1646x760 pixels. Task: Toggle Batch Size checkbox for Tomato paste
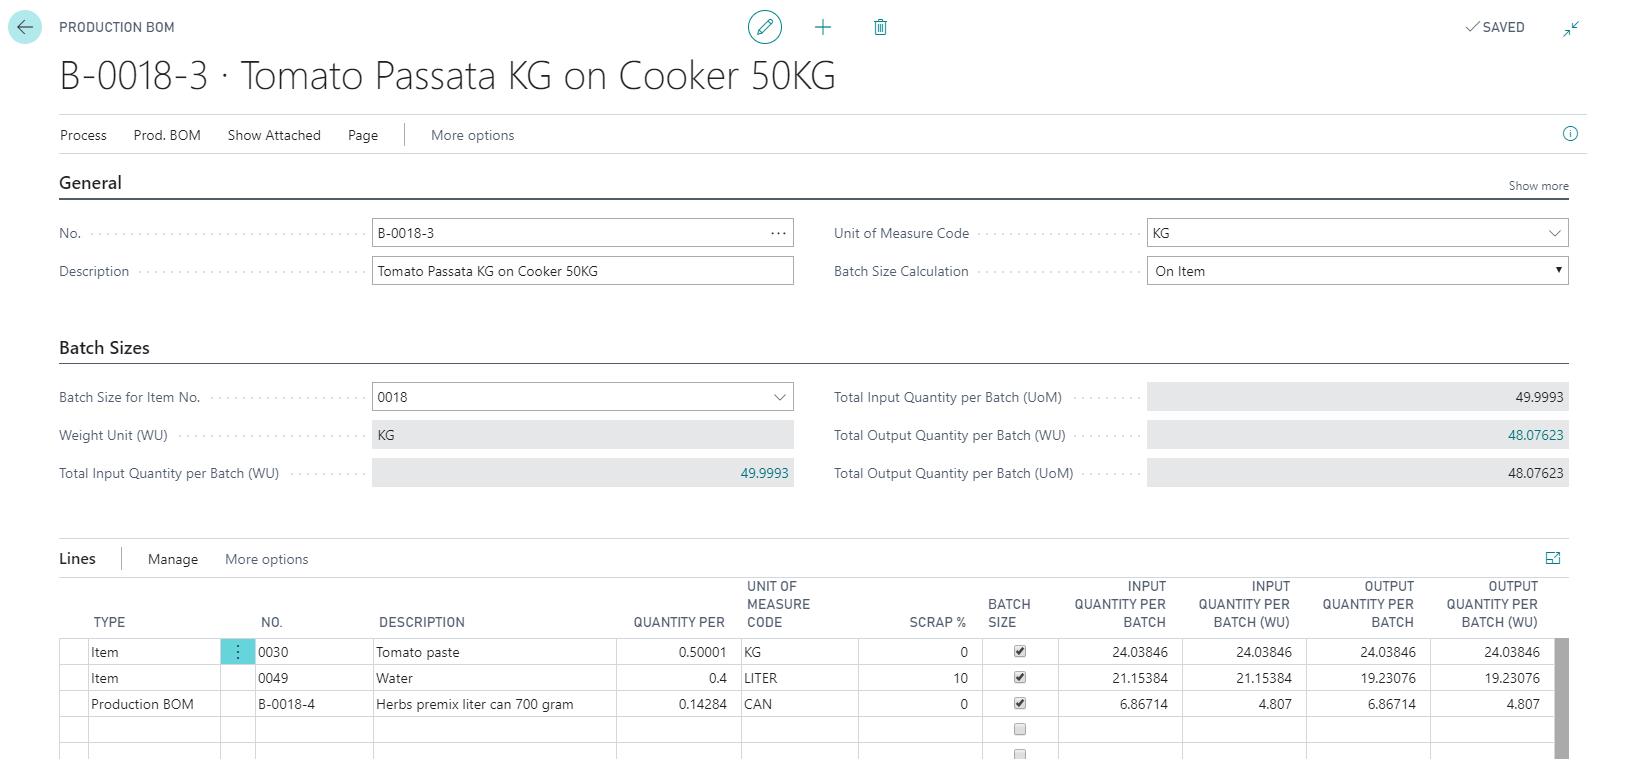pyautogui.click(x=1019, y=651)
